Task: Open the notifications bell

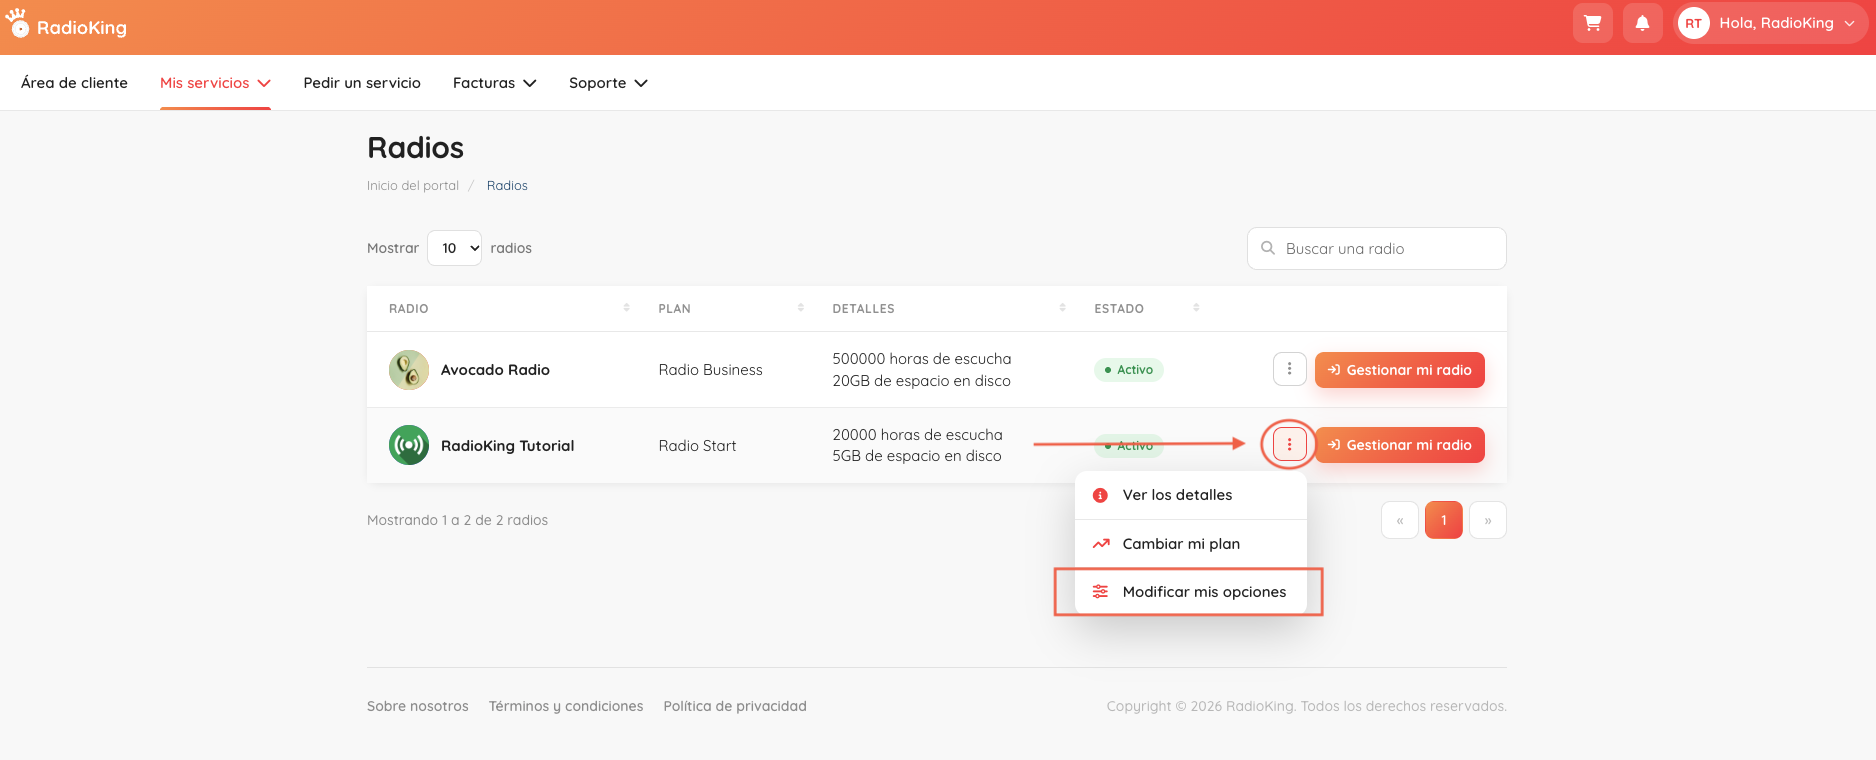Action: pyautogui.click(x=1643, y=23)
